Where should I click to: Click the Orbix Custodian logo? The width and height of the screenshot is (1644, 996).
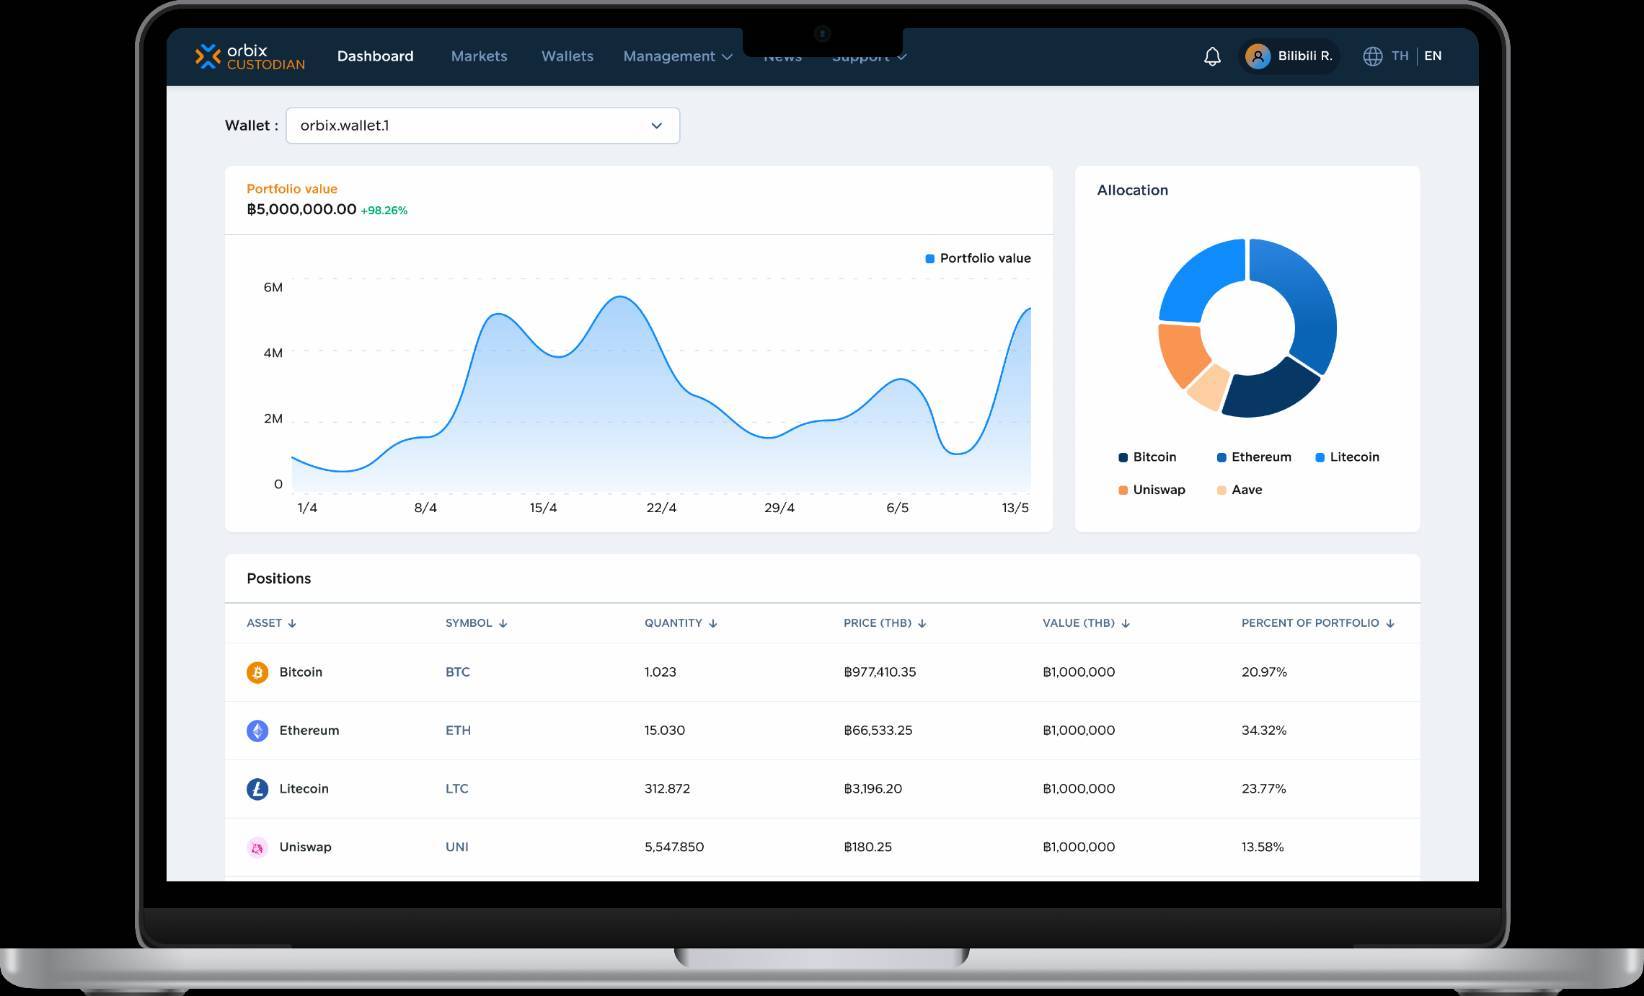click(x=250, y=57)
